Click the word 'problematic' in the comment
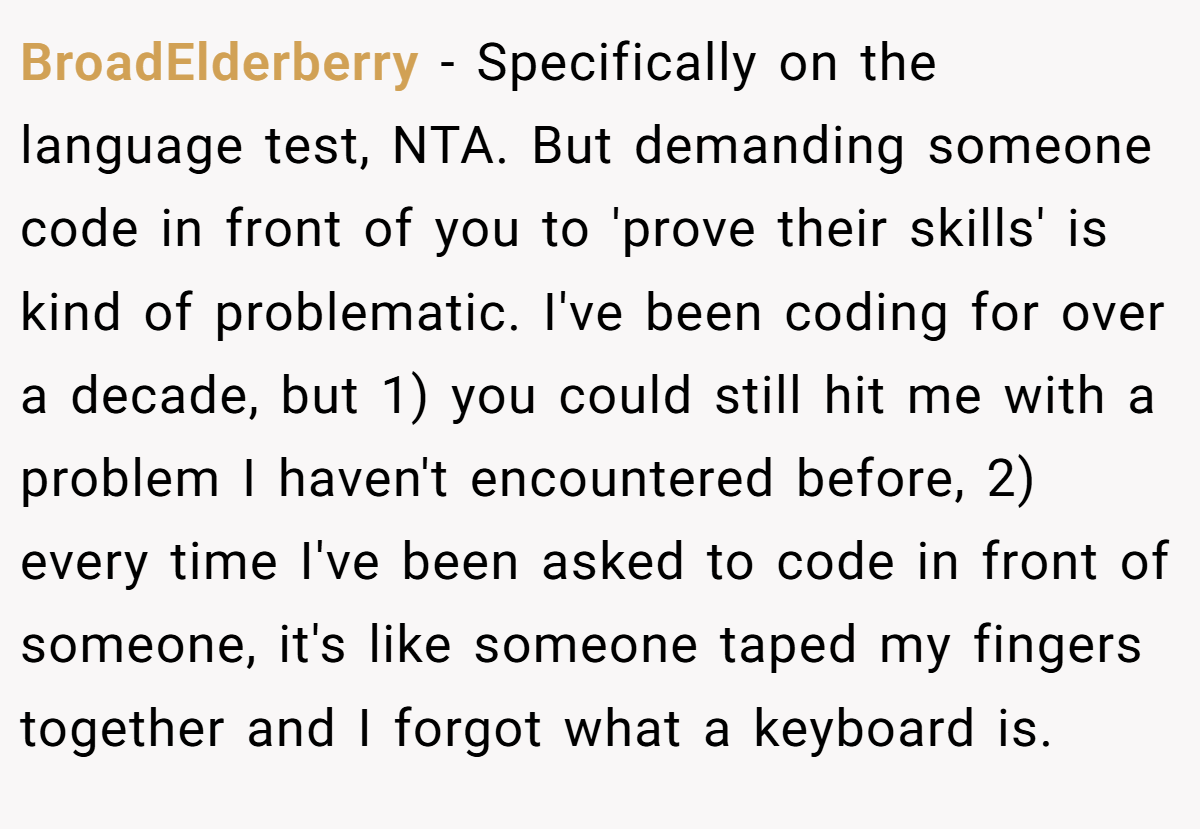Viewport: 1200px width, 829px height. coord(360,315)
